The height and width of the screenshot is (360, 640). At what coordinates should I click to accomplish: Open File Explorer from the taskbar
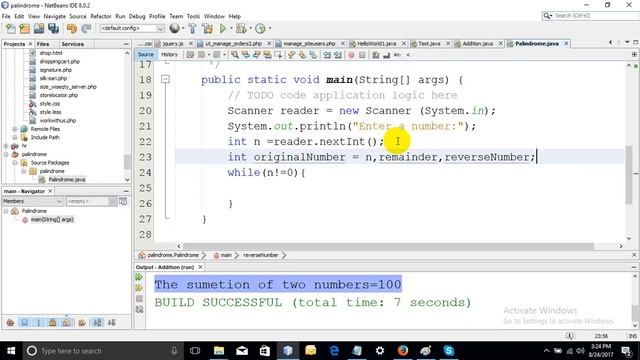(x=219, y=351)
